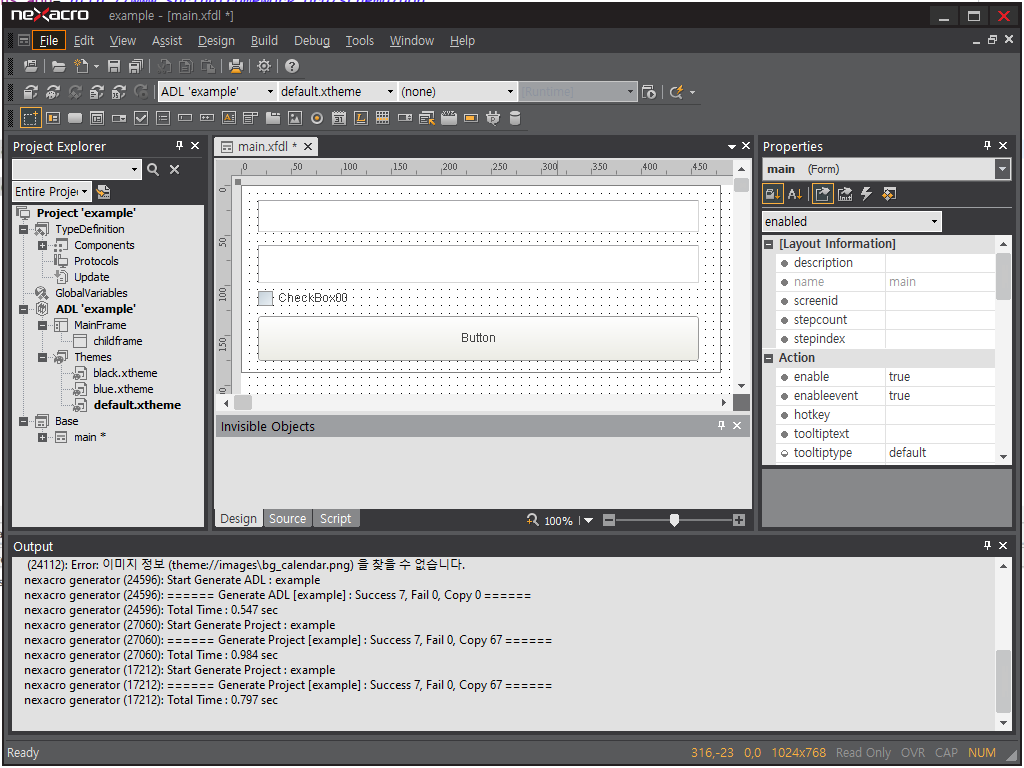This screenshot has height=768, width=1024.
Task: Open the 'enabled' property filter dropdown
Action: (934, 222)
